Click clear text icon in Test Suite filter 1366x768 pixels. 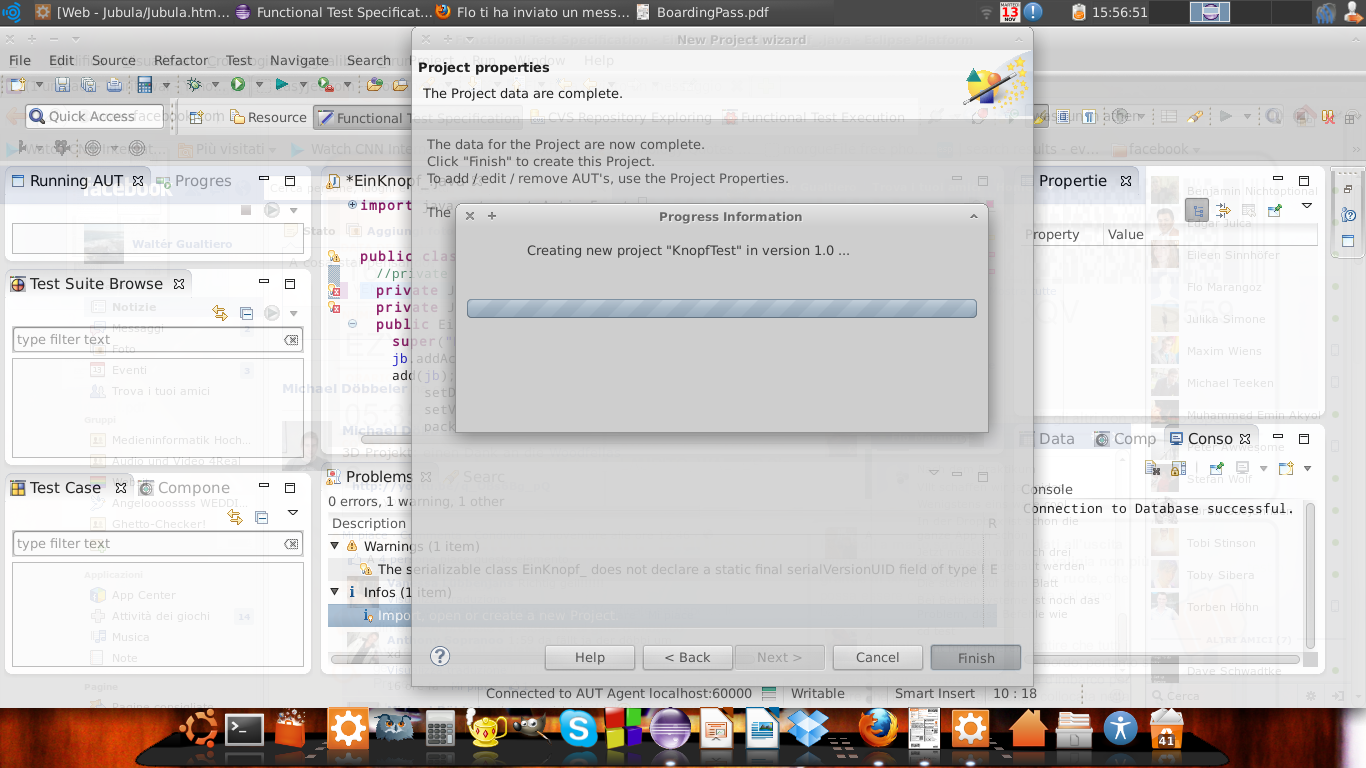(x=290, y=340)
